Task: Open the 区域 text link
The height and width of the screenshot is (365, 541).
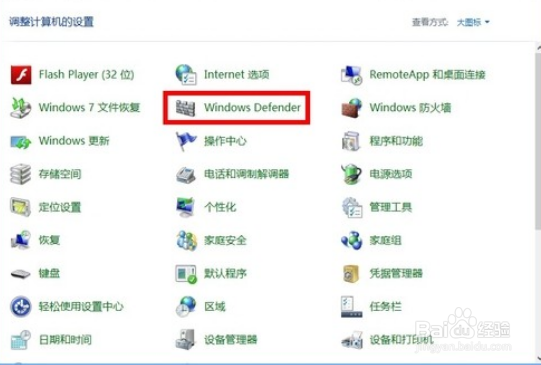Action: [x=215, y=307]
